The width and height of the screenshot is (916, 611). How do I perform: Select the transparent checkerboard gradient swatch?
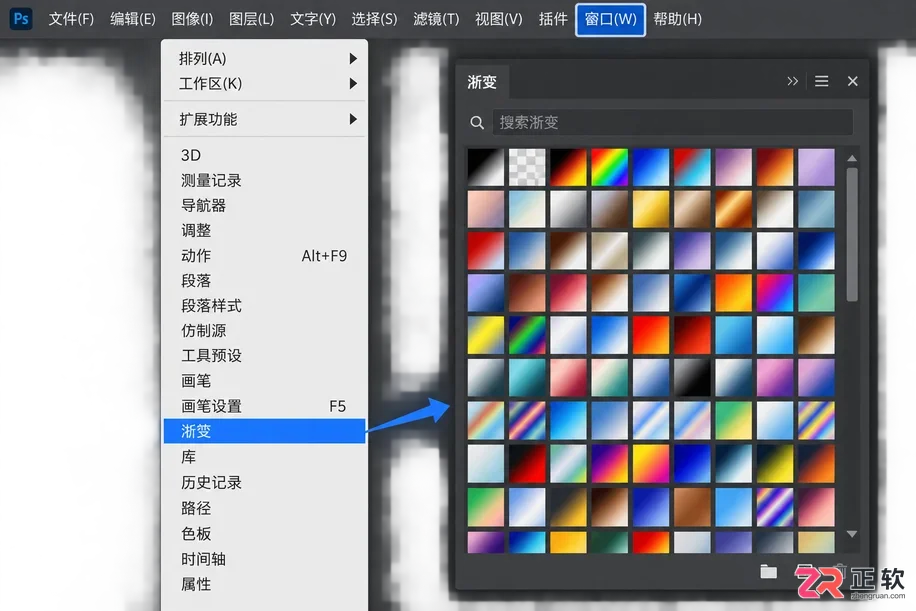point(527,167)
